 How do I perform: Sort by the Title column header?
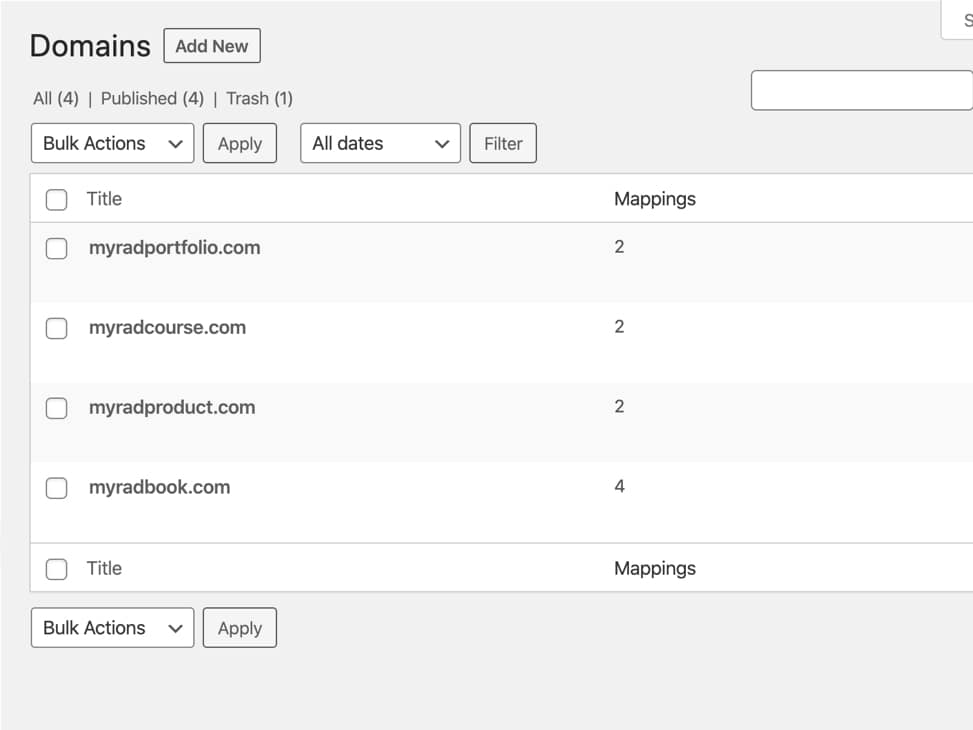[104, 199]
